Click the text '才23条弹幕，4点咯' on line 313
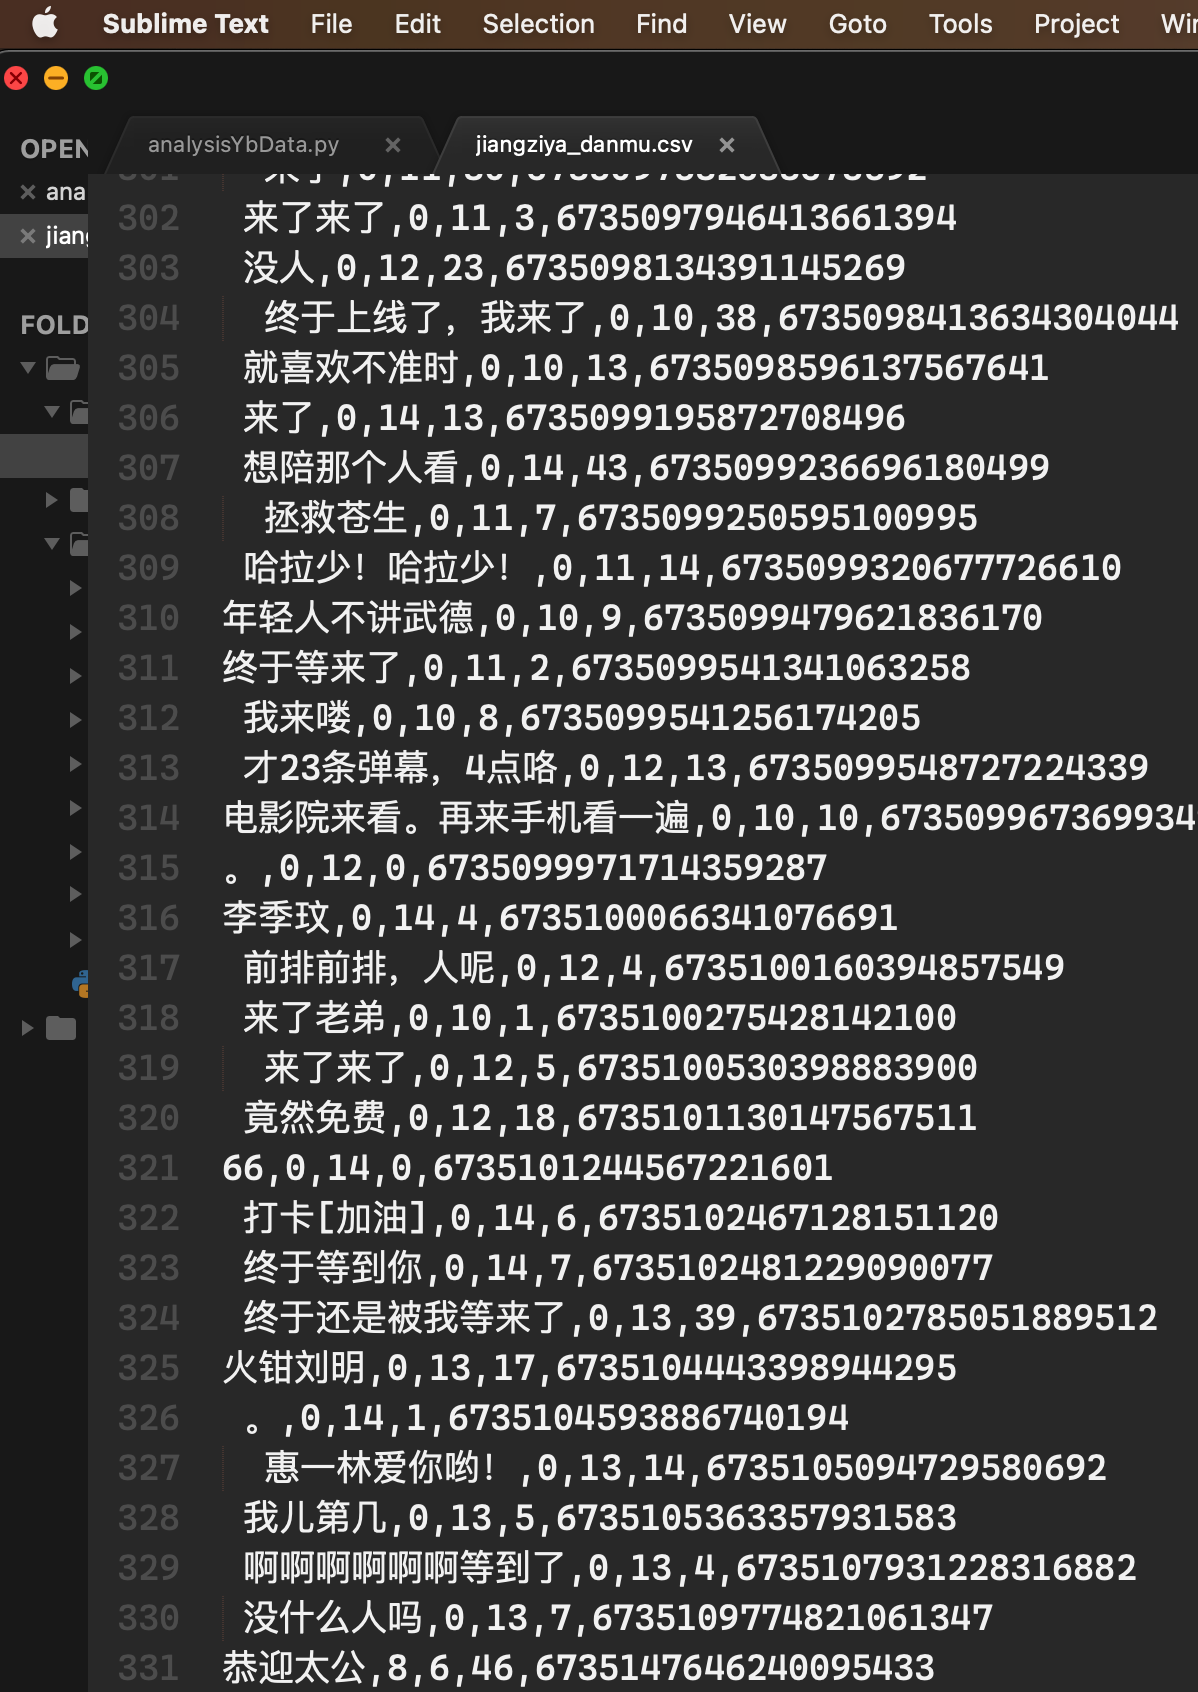 tap(400, 768)
